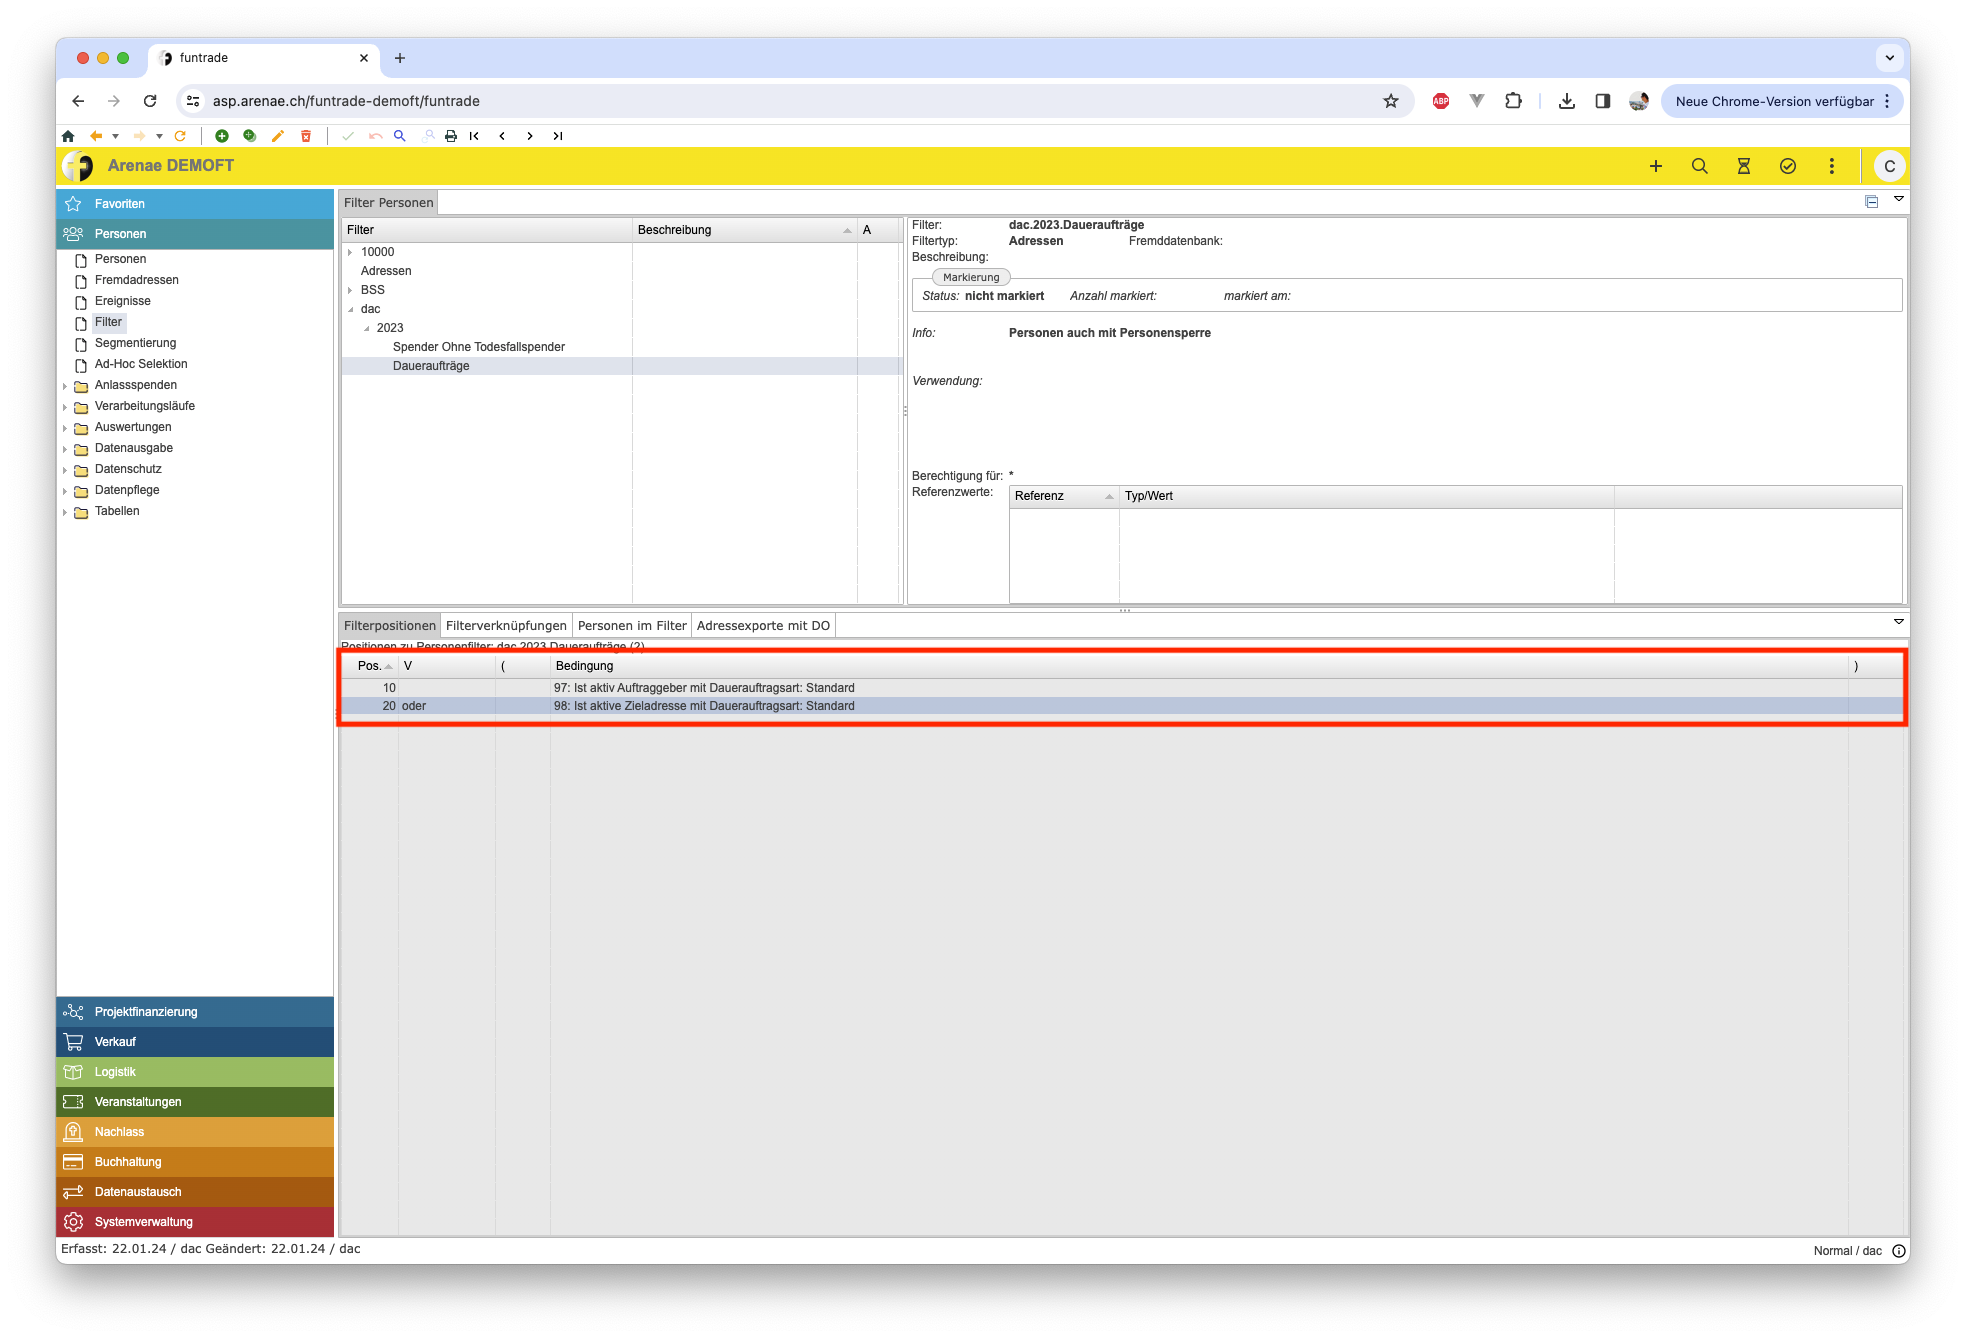Select filter position row 10

click(x=700, y=688)
